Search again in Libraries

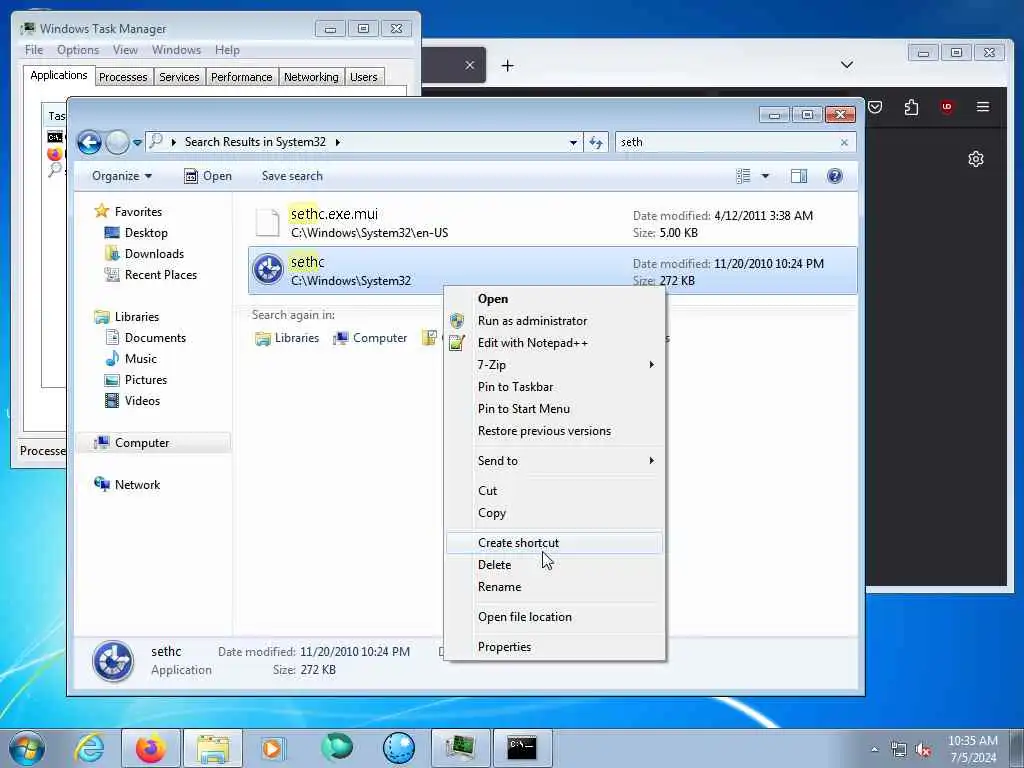click(287, 338)
